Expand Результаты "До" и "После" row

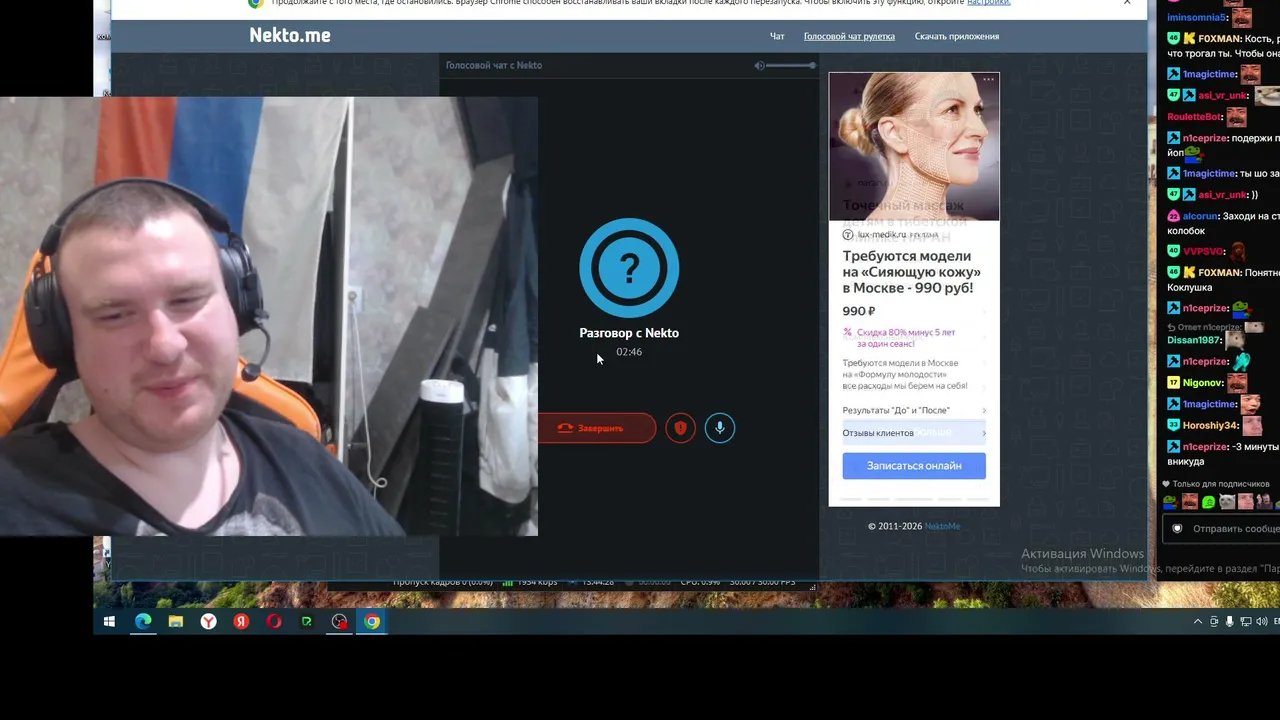tap(914, 410)
